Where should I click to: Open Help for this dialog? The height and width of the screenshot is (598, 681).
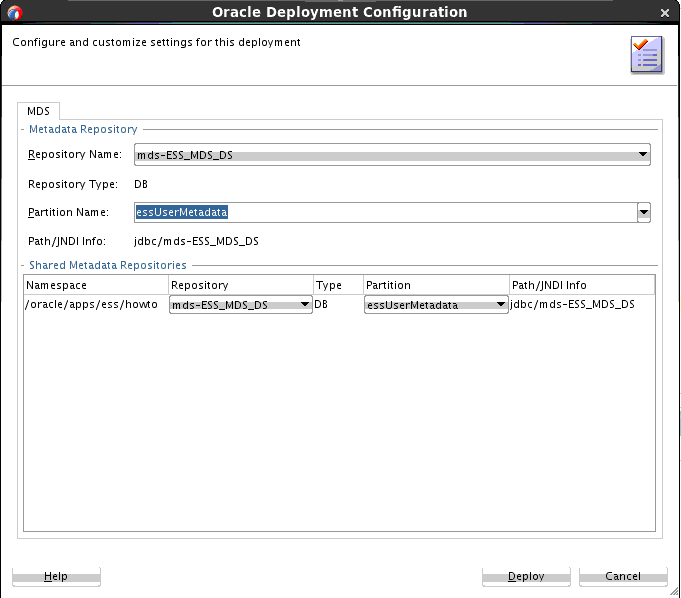pyautogui.click(x=56, y=576)
